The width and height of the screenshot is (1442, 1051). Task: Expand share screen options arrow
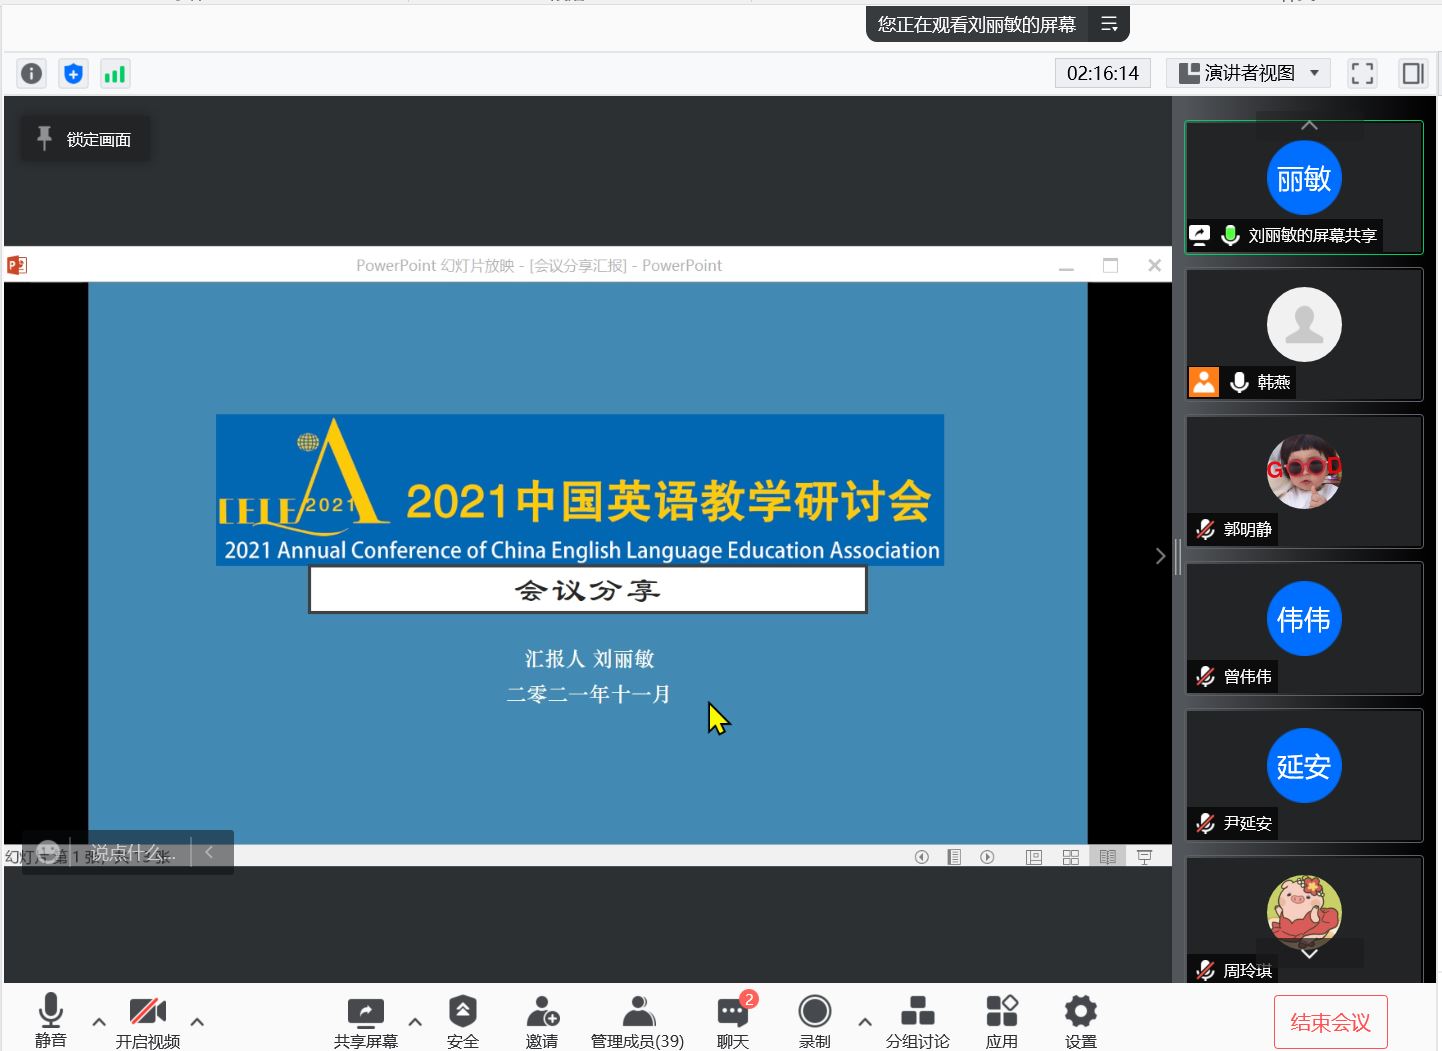pyautogui.click(x=415, y=1022)
